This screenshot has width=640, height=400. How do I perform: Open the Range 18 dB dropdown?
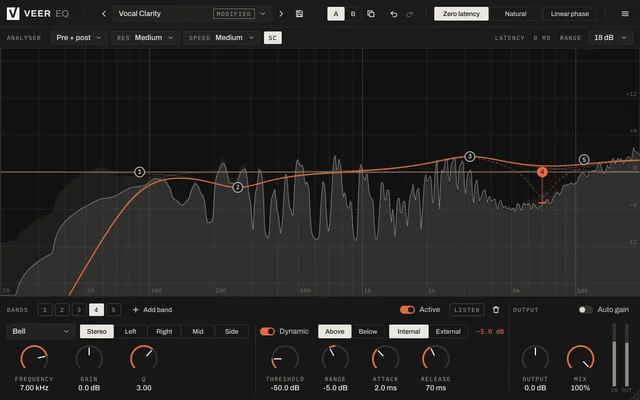pos(610,38)
